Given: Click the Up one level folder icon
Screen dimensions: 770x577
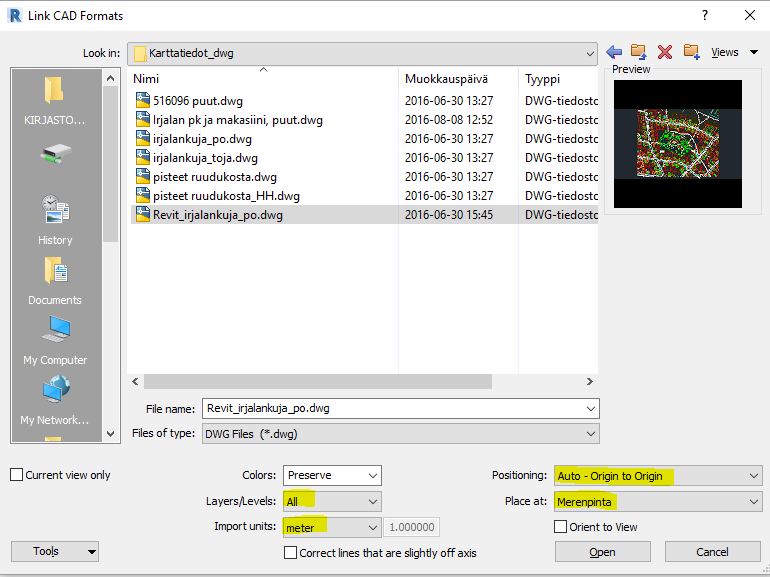Looking at the screenshot, I should tap(638, 51).
